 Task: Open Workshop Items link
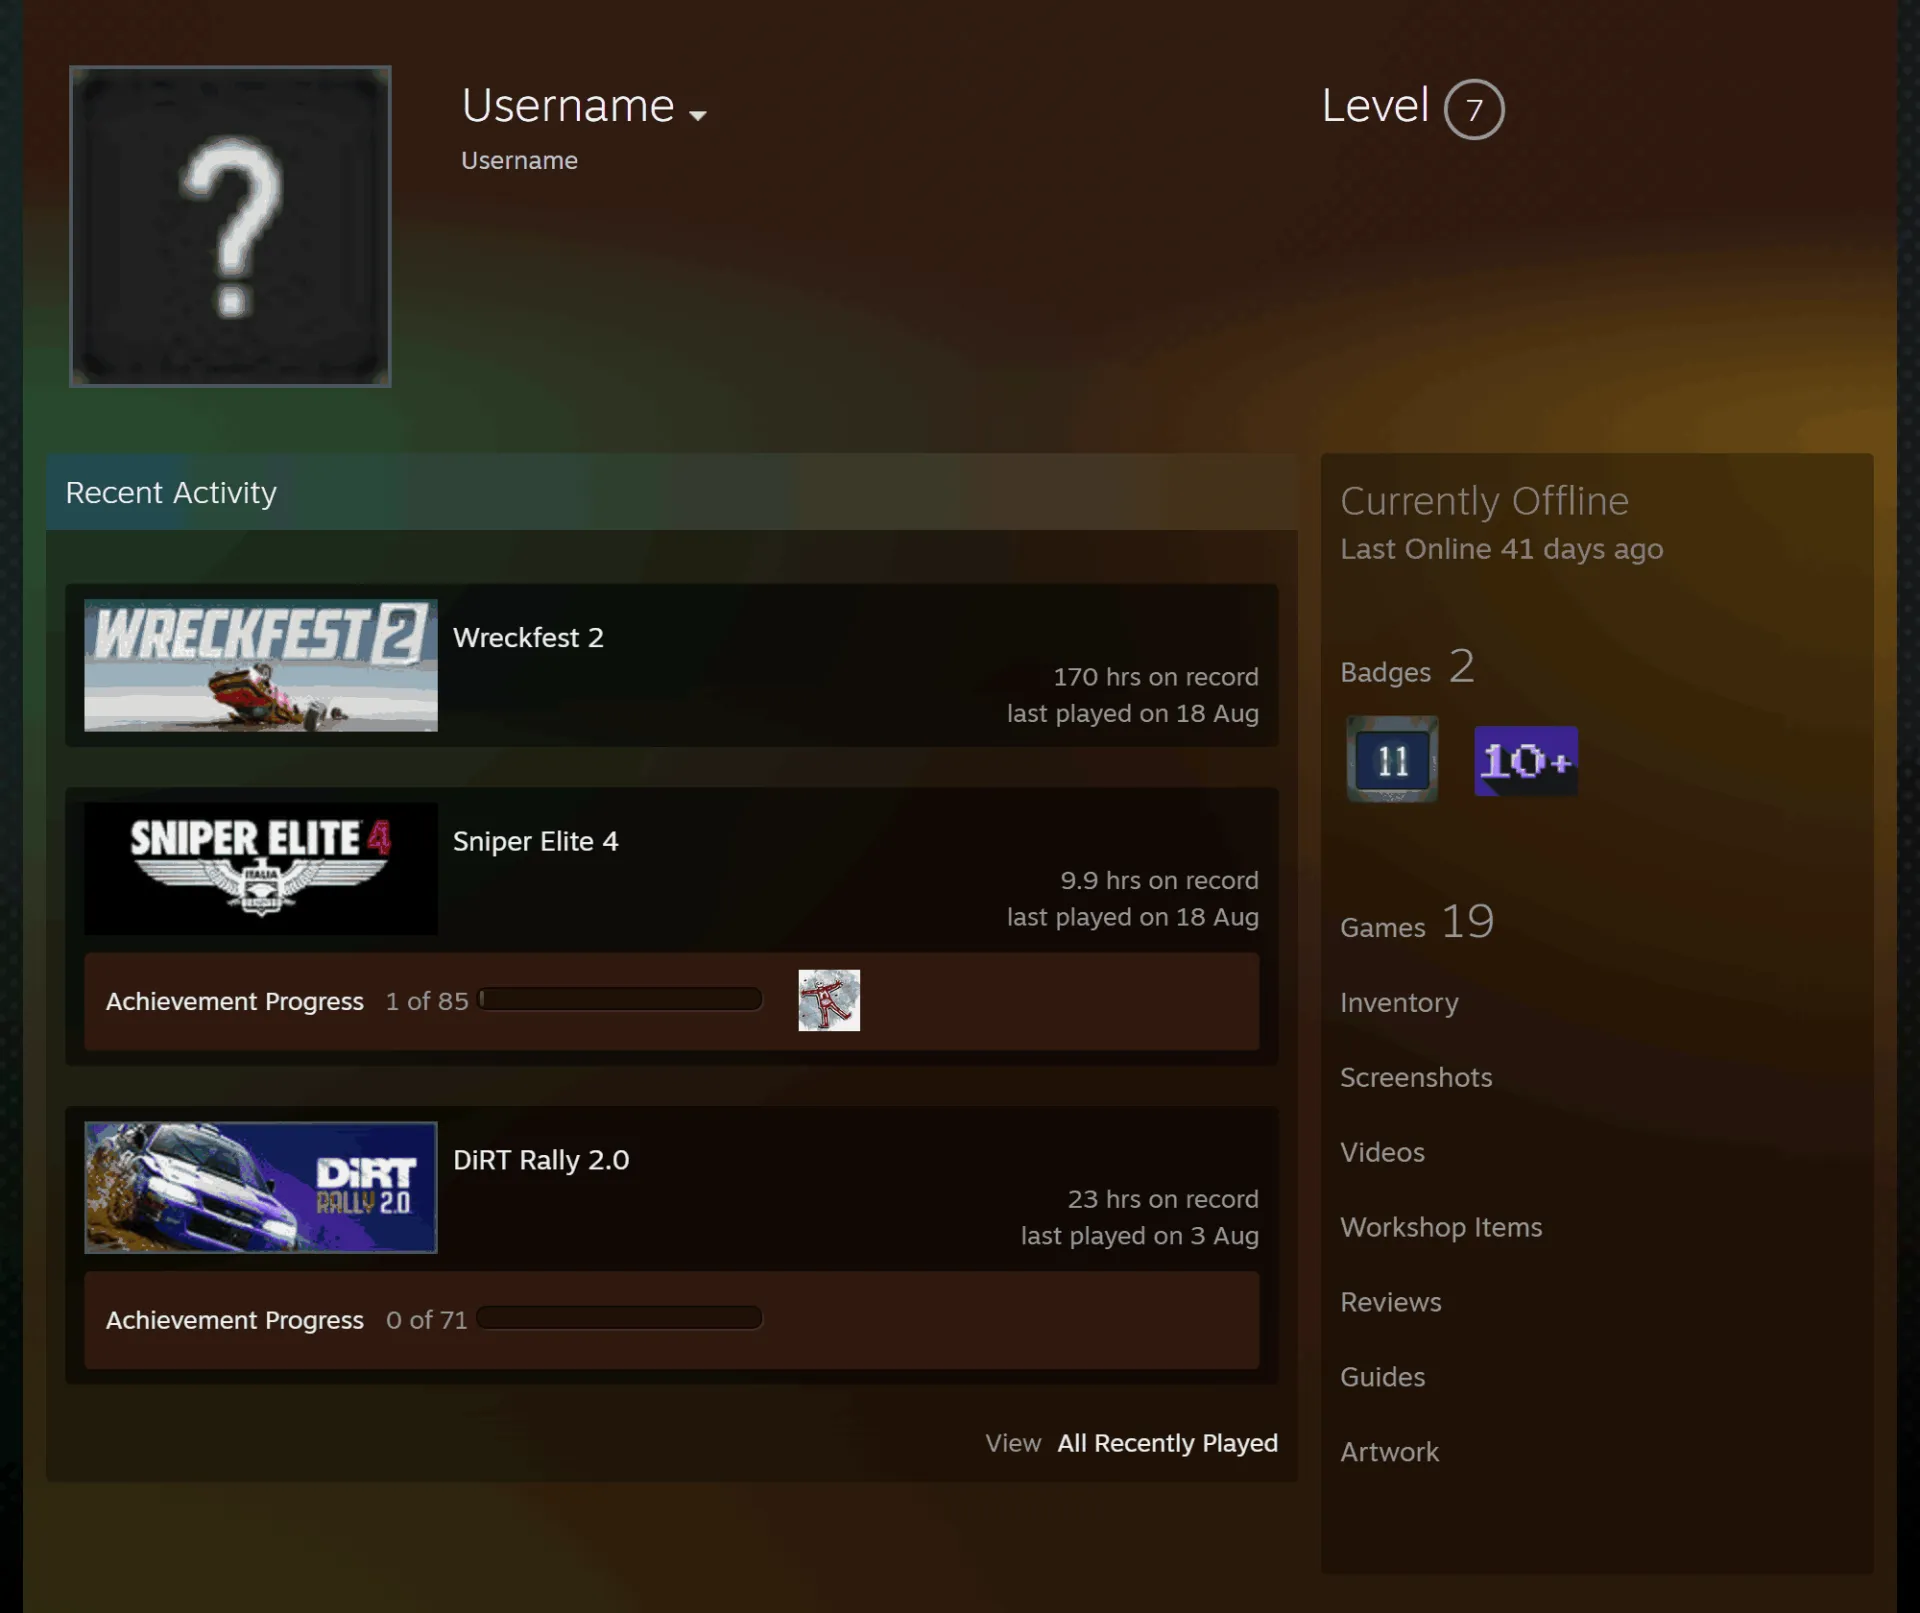click(x=1441, y=1227)
